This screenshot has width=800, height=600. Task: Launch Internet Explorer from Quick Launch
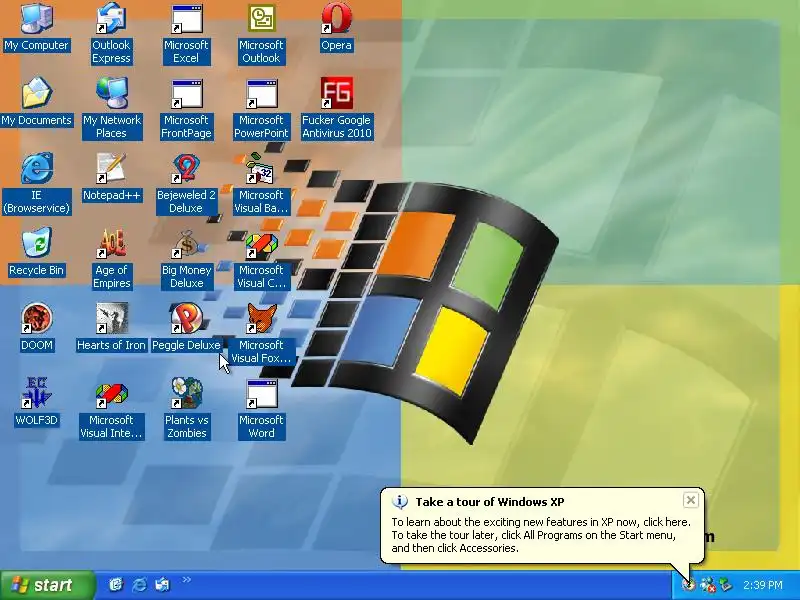tap(139, 585)
